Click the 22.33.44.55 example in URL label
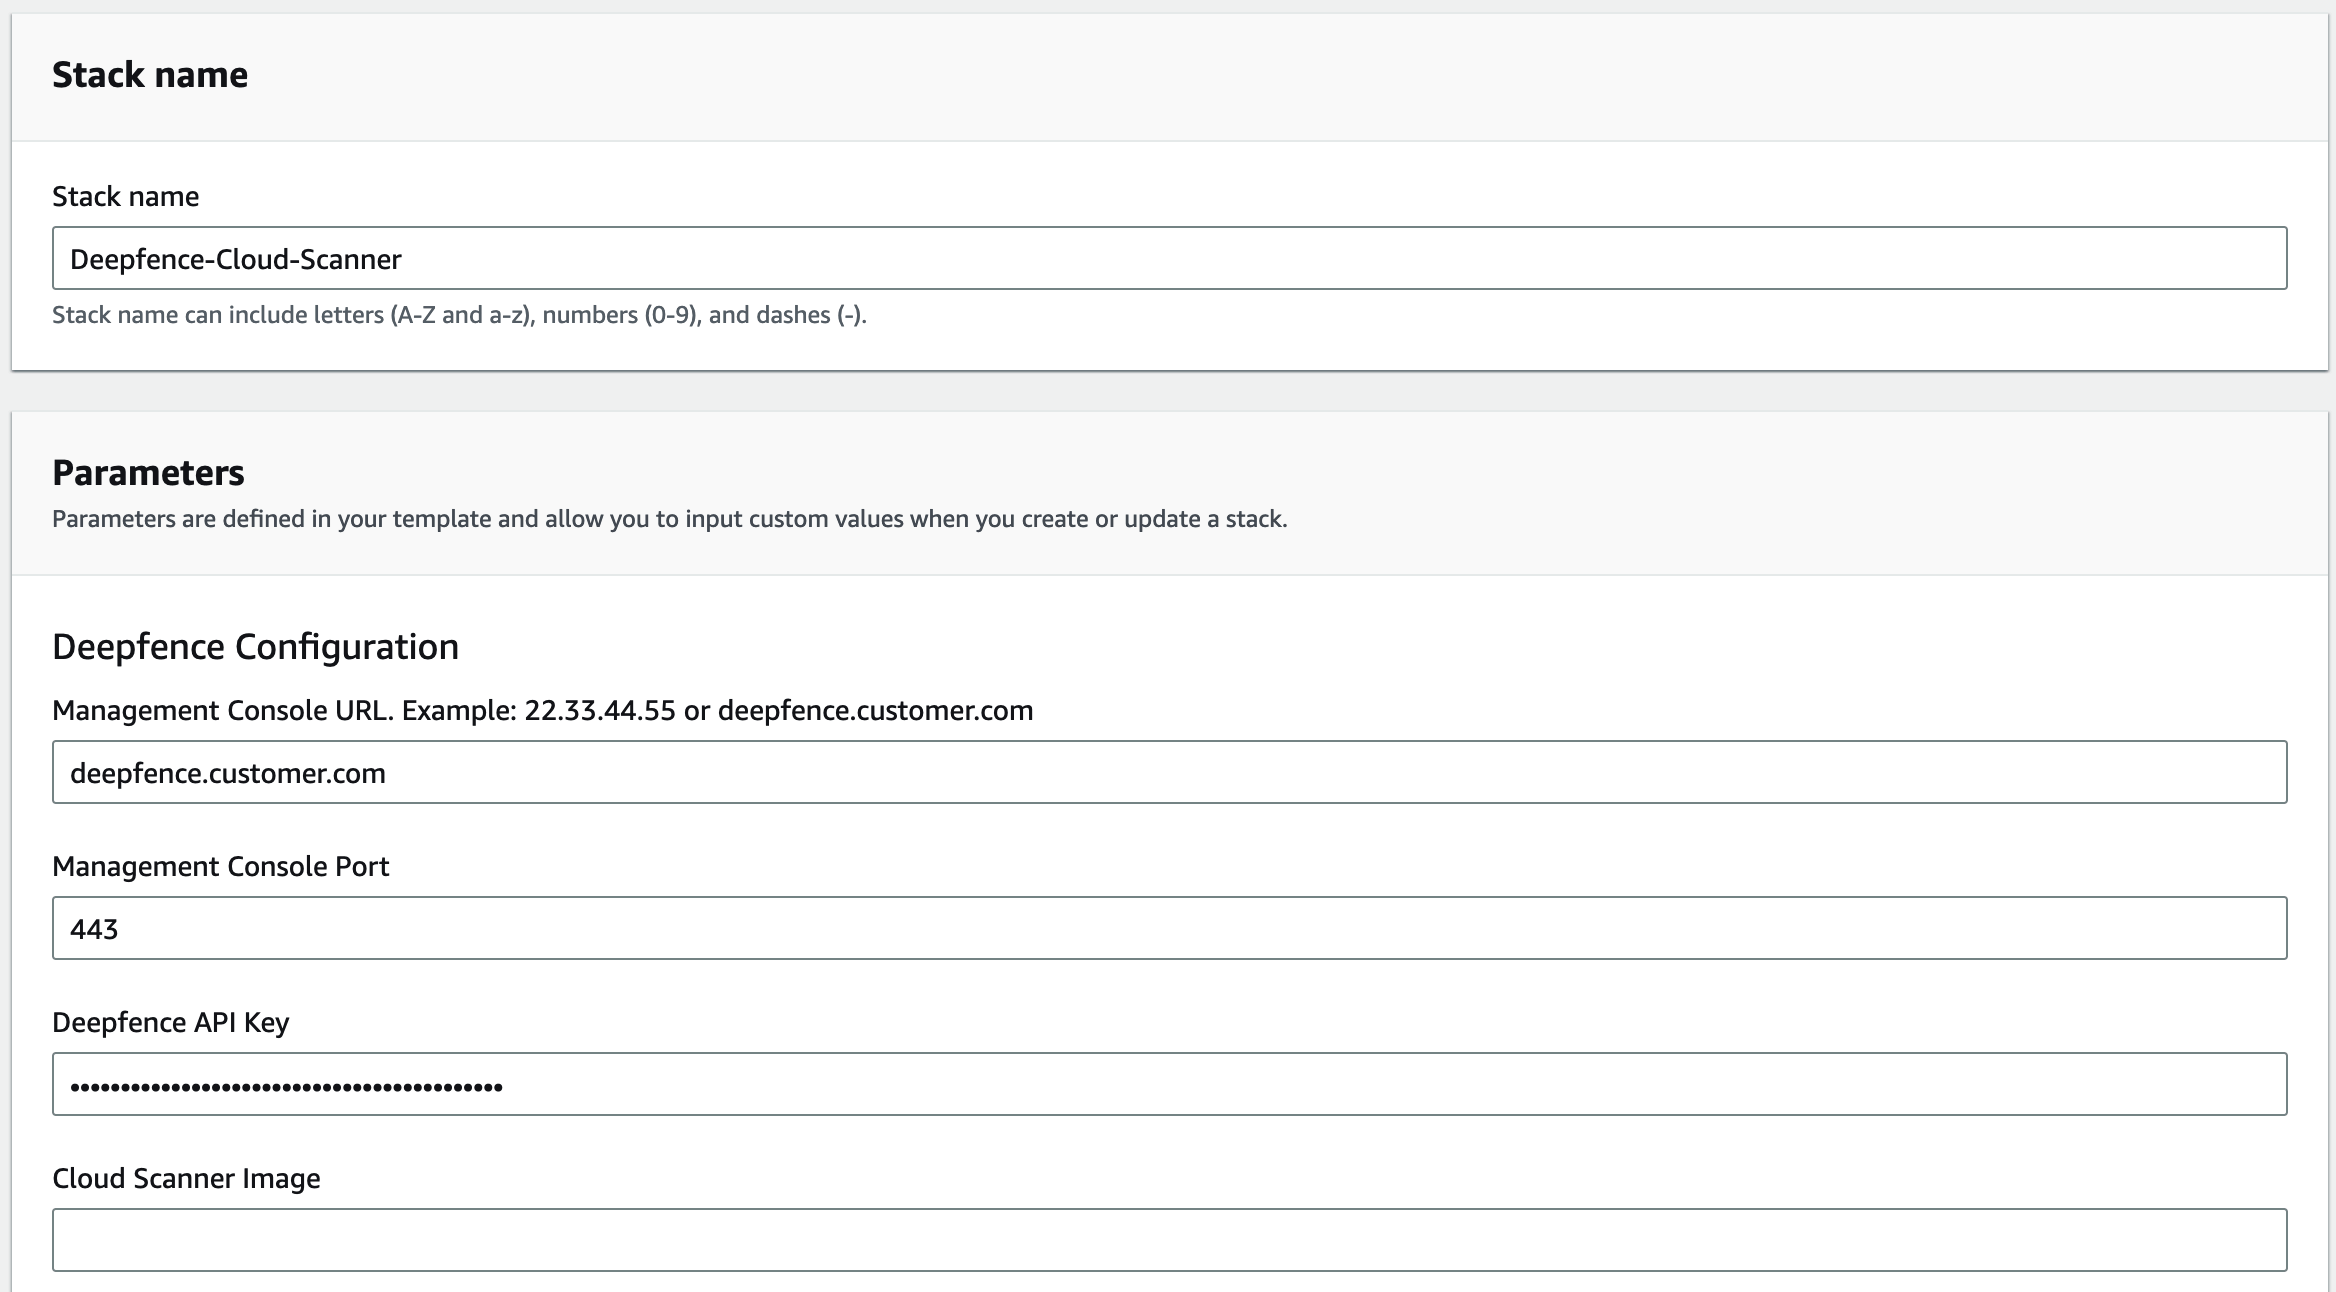The width and height of the screenshot is (2336, 1292). pyautogui.click(x=600, y=710)
